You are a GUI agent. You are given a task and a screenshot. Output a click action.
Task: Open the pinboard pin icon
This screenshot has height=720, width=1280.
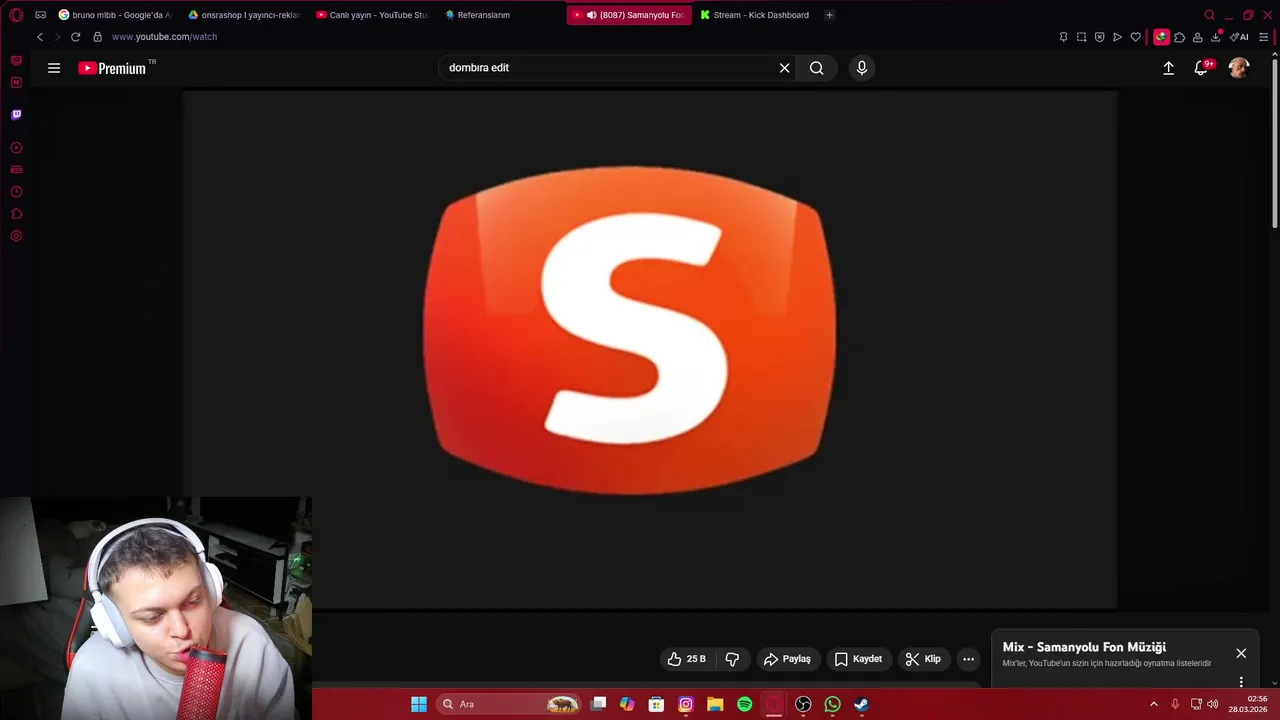pos(1063,37)
